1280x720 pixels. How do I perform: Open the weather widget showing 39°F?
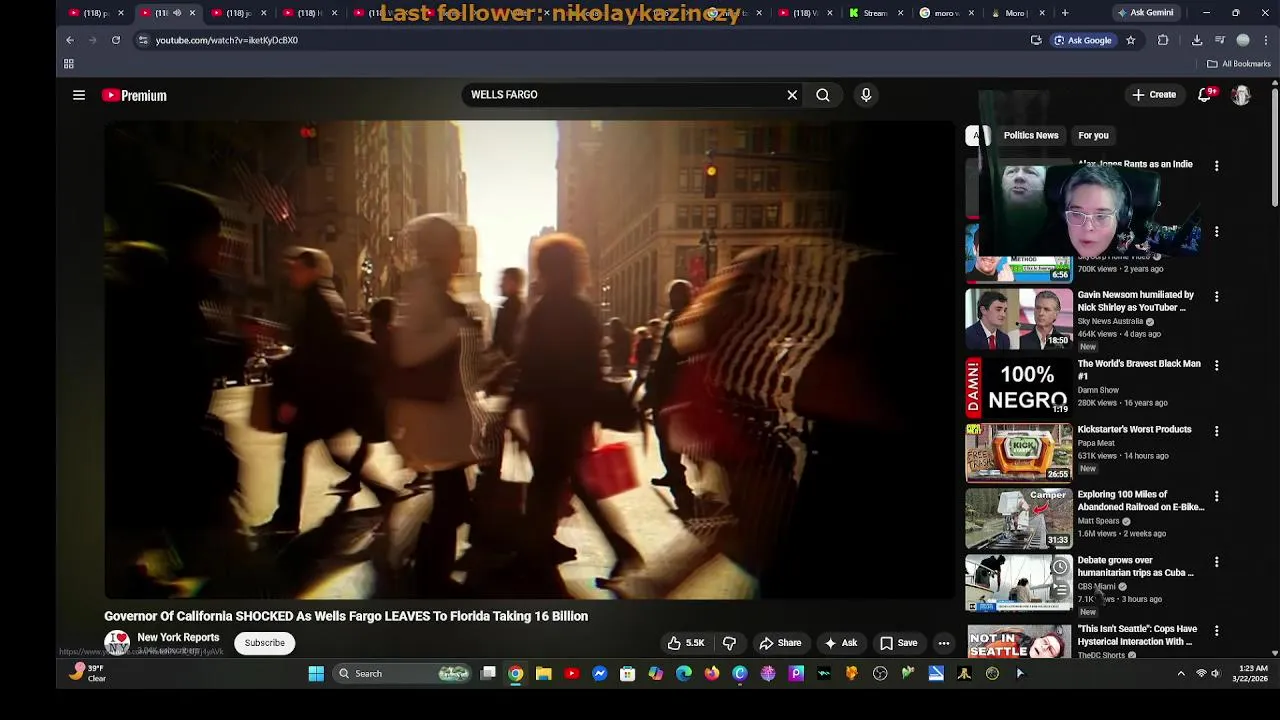[88, 673]
